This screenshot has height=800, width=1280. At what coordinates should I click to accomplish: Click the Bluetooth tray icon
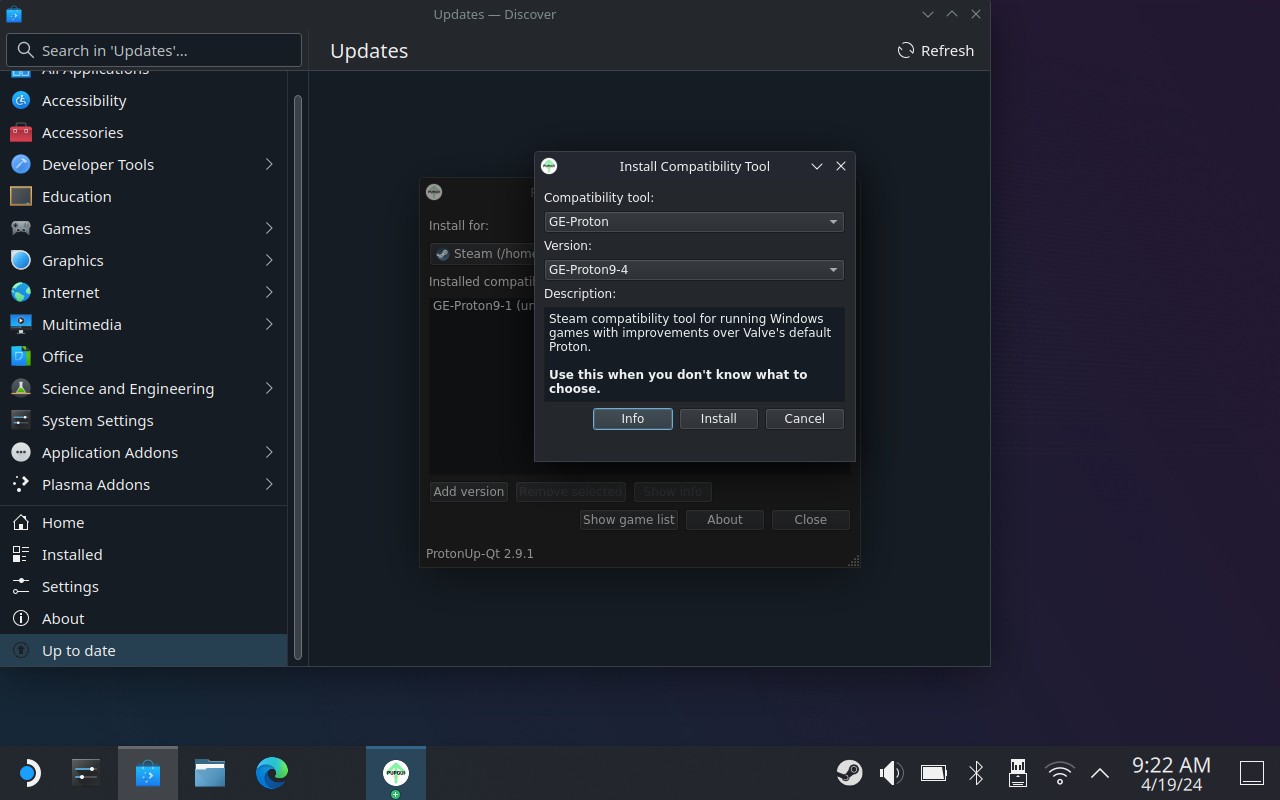click(976, 773)
